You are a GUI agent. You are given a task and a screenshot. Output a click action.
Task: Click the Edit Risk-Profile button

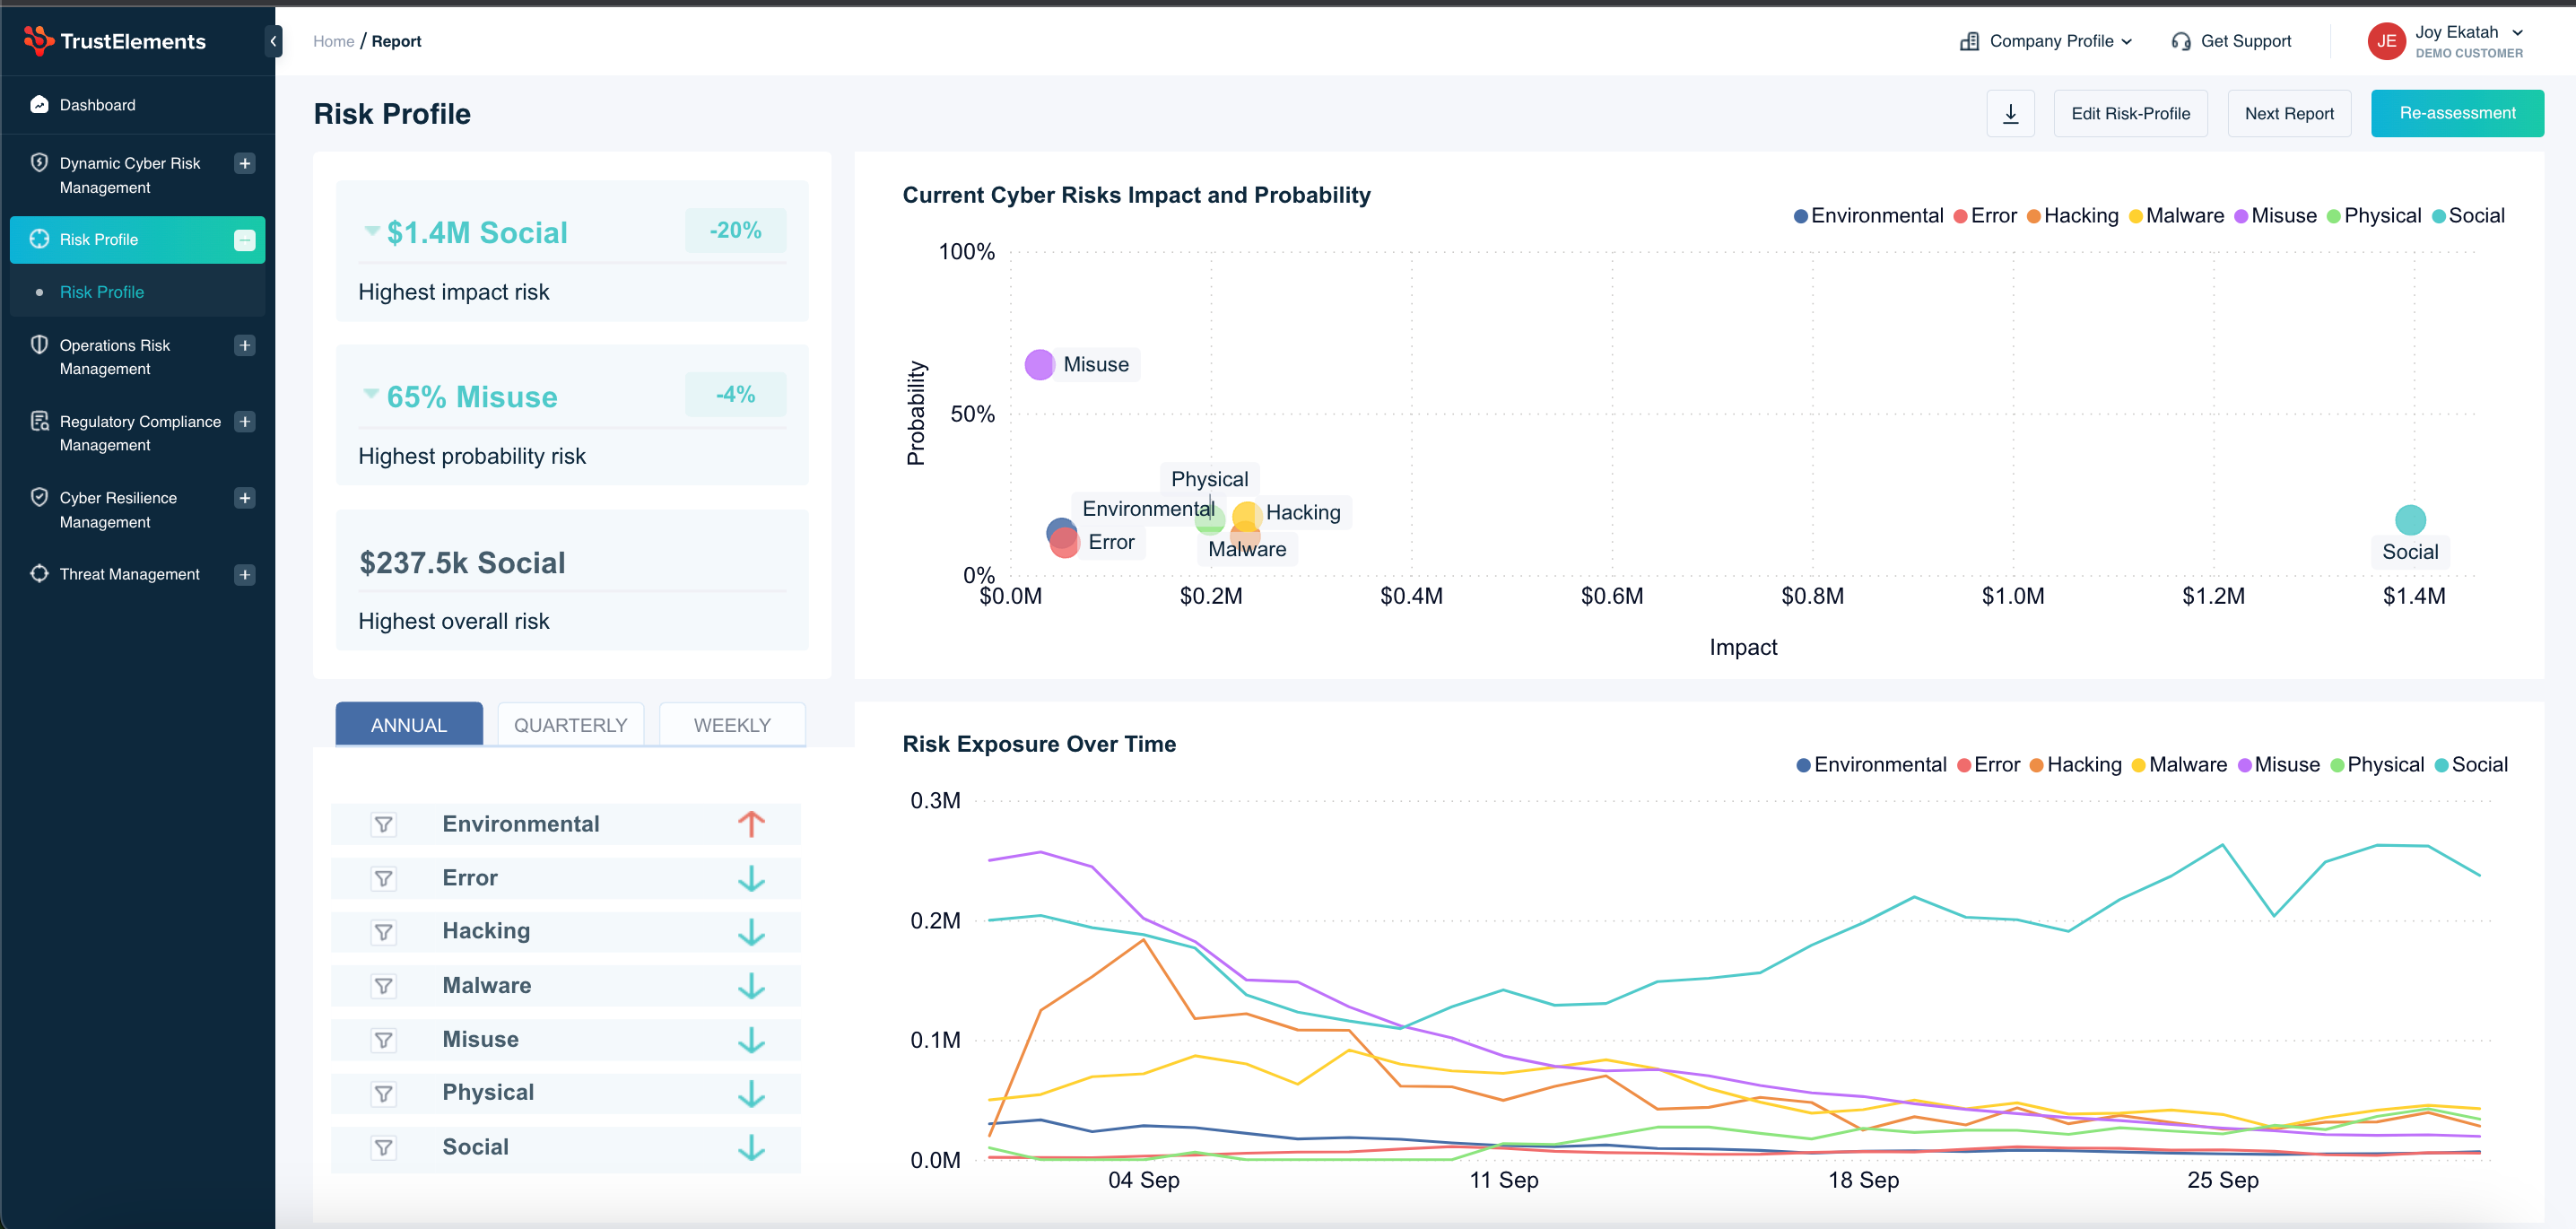point(2131,113)
